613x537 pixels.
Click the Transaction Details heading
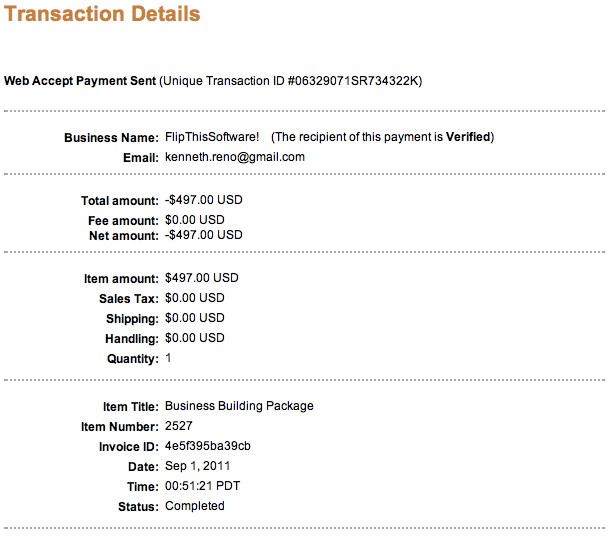(x=102, y=14)
